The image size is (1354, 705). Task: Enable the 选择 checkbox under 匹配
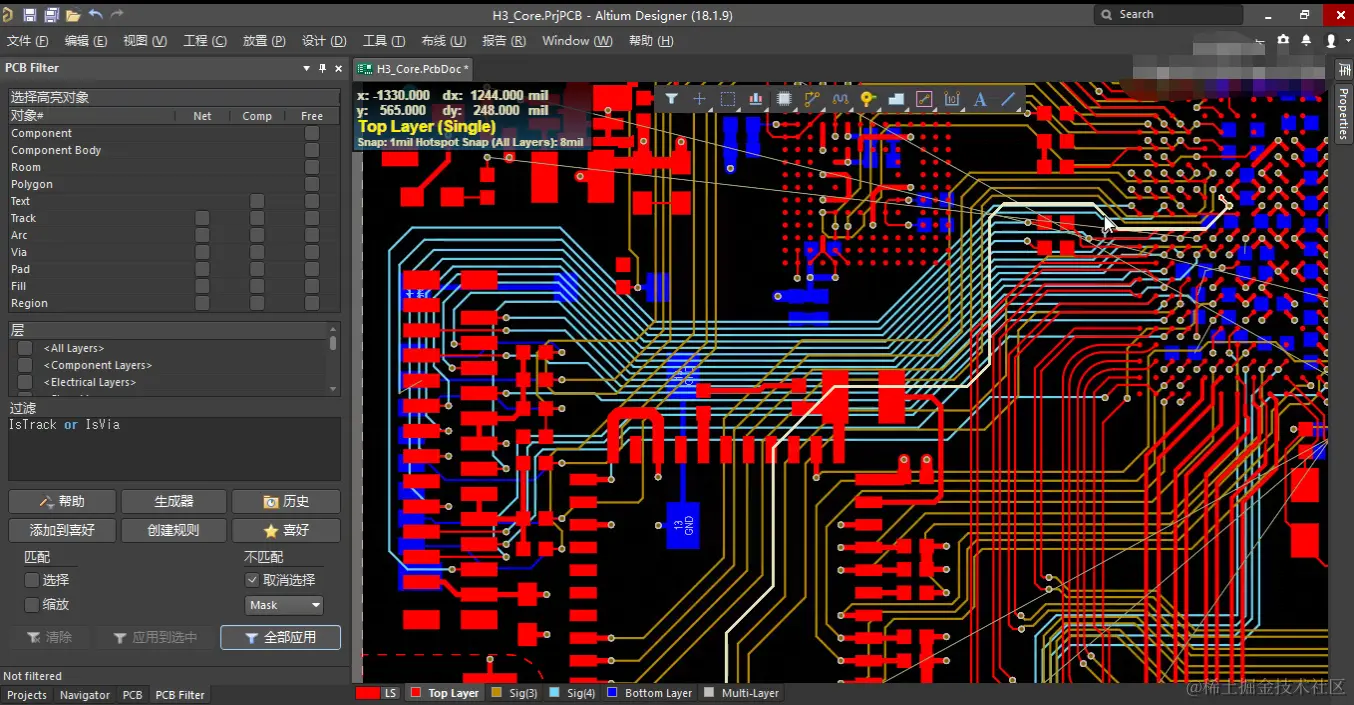(32, 580)
